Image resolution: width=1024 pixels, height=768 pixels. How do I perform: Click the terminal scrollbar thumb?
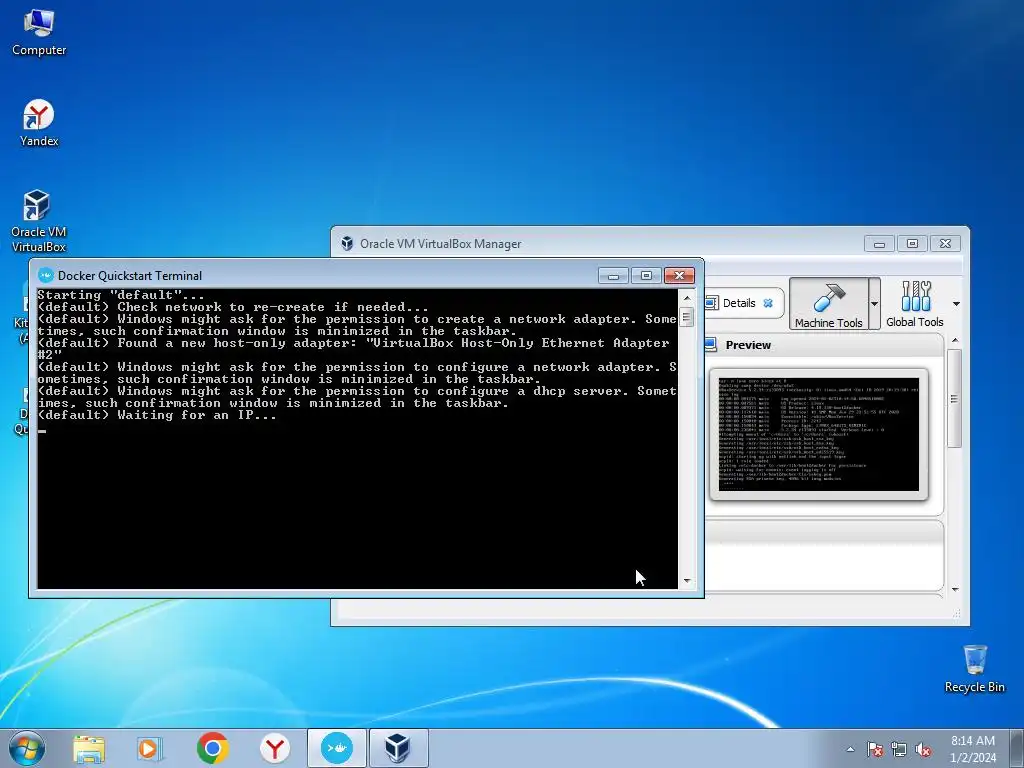(686, 317)
